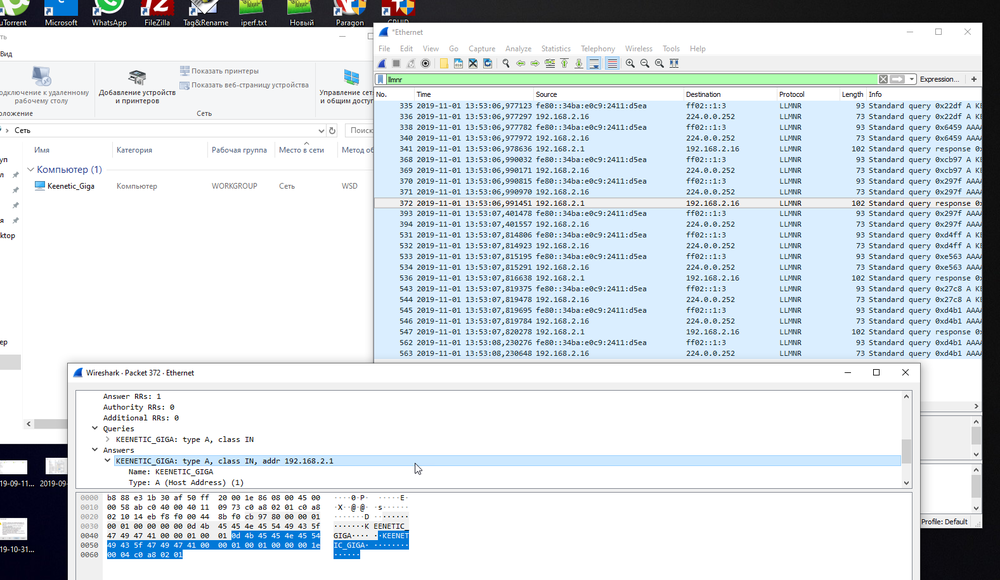
Task: Select packet 335 in the packet list
Action: (677, 106)
